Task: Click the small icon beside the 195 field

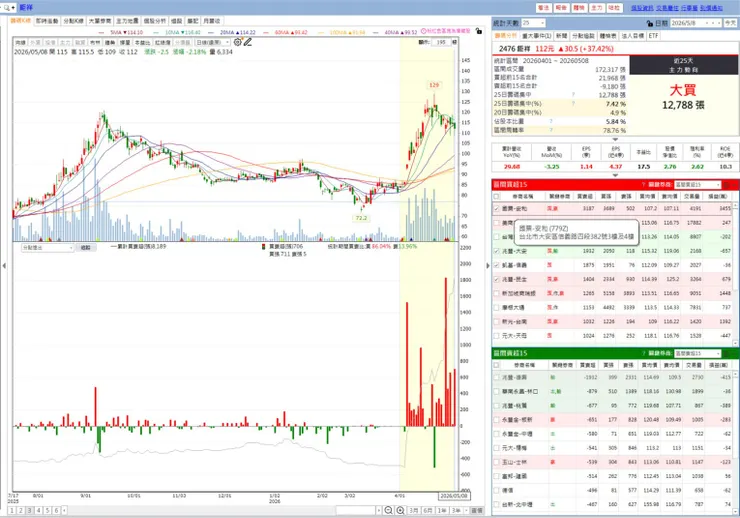Action: click(x=454, y=42)
